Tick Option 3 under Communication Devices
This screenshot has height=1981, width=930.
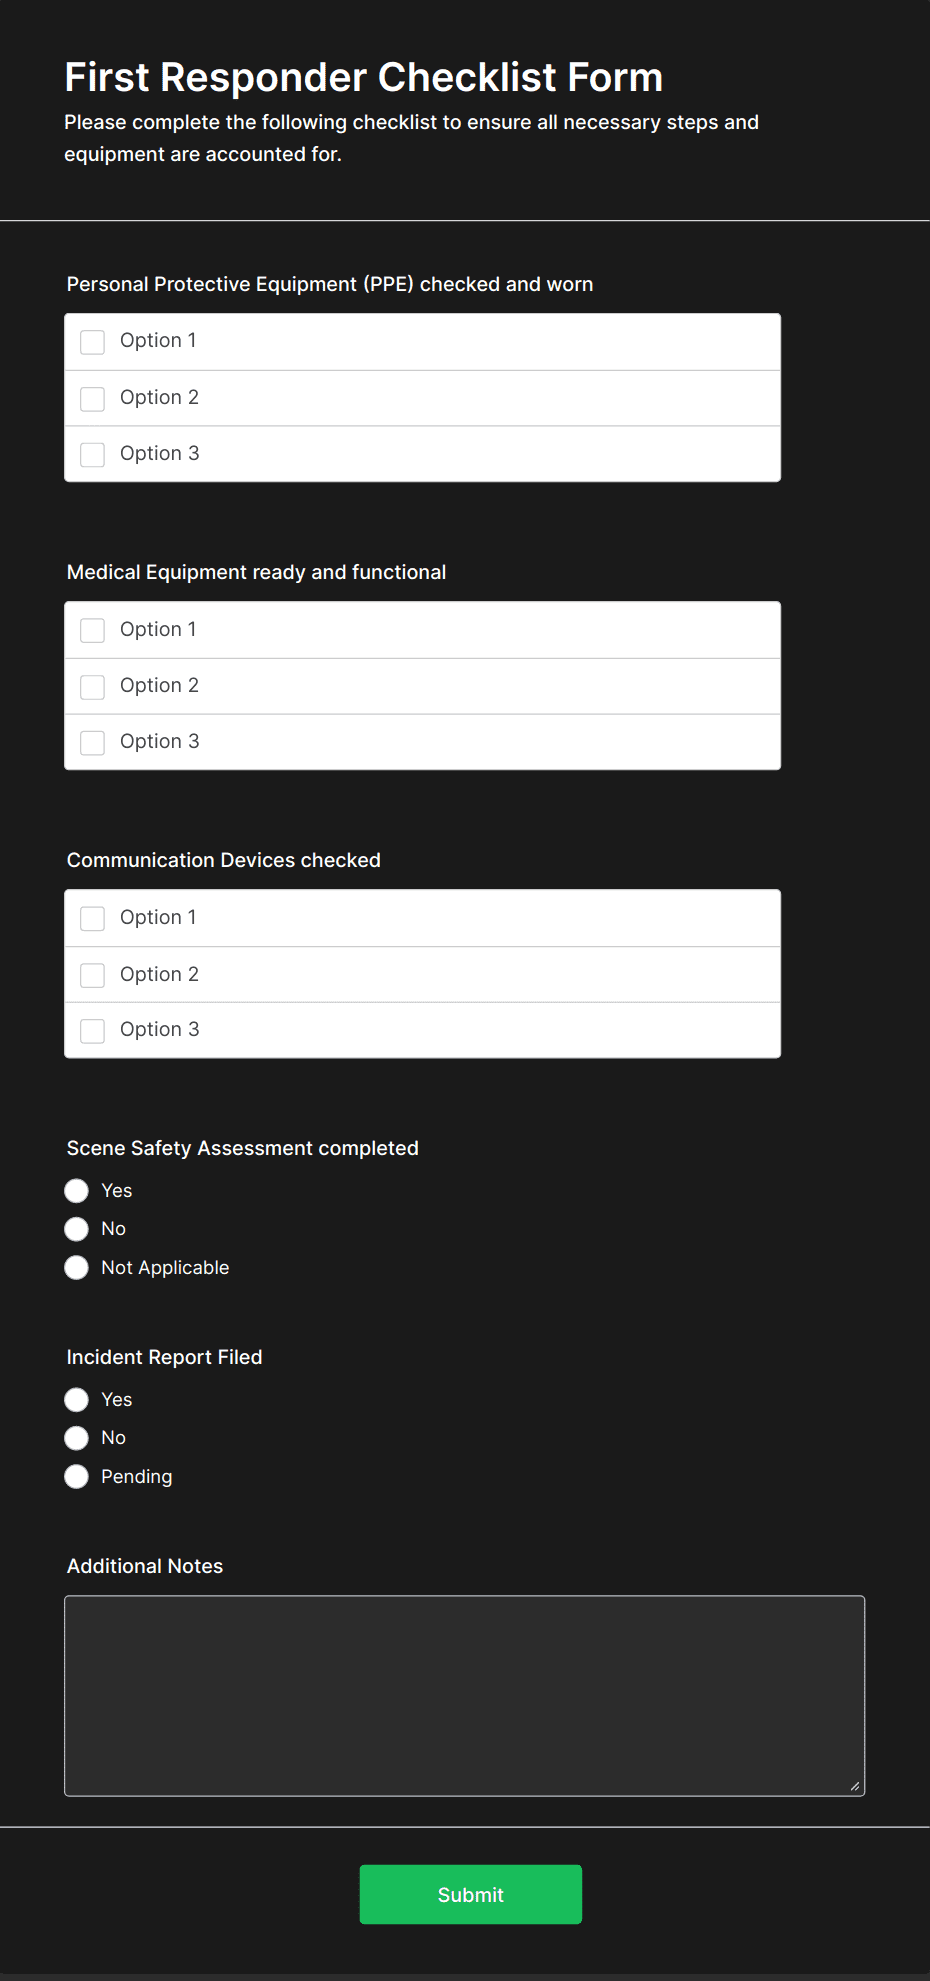point(93,1031)
